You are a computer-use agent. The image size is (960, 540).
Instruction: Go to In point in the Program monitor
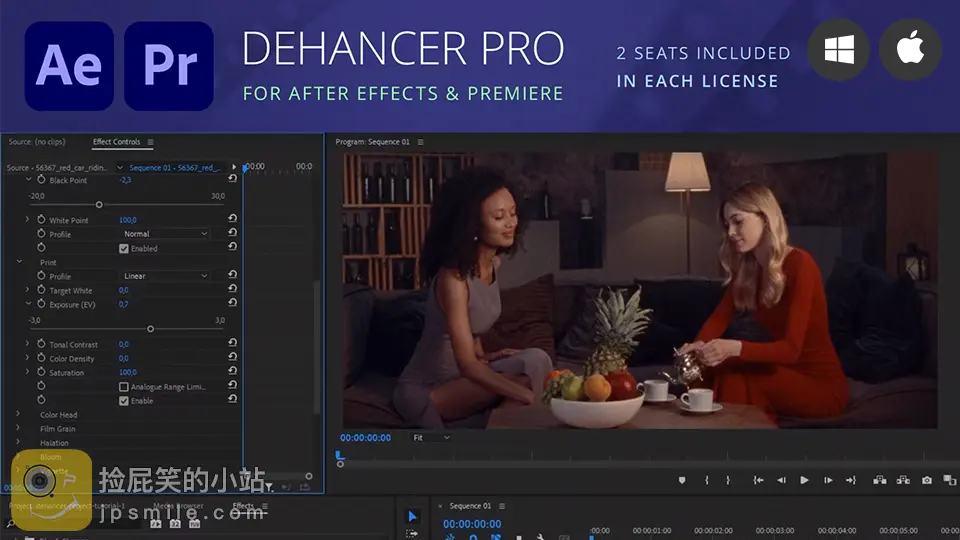click(x=758, y=480)
